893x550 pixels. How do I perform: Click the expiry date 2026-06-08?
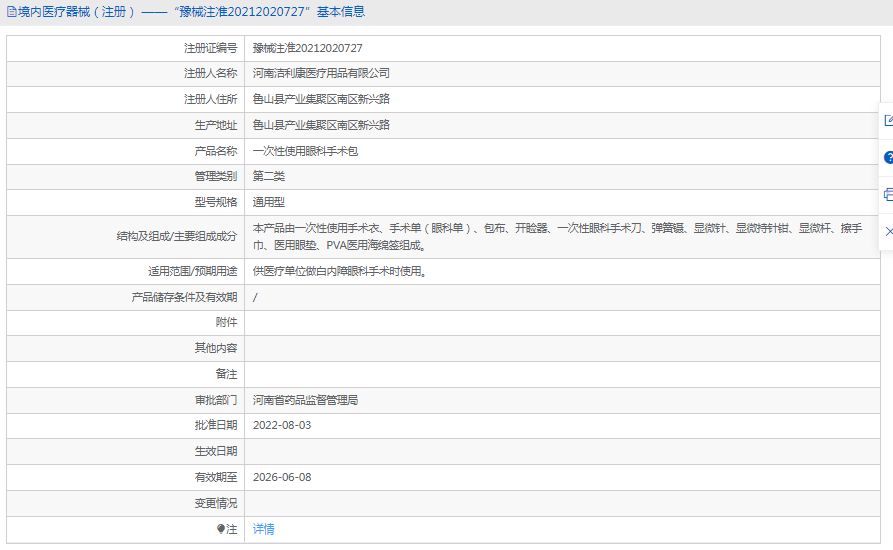pyautogui.click(x=282, y=477)
